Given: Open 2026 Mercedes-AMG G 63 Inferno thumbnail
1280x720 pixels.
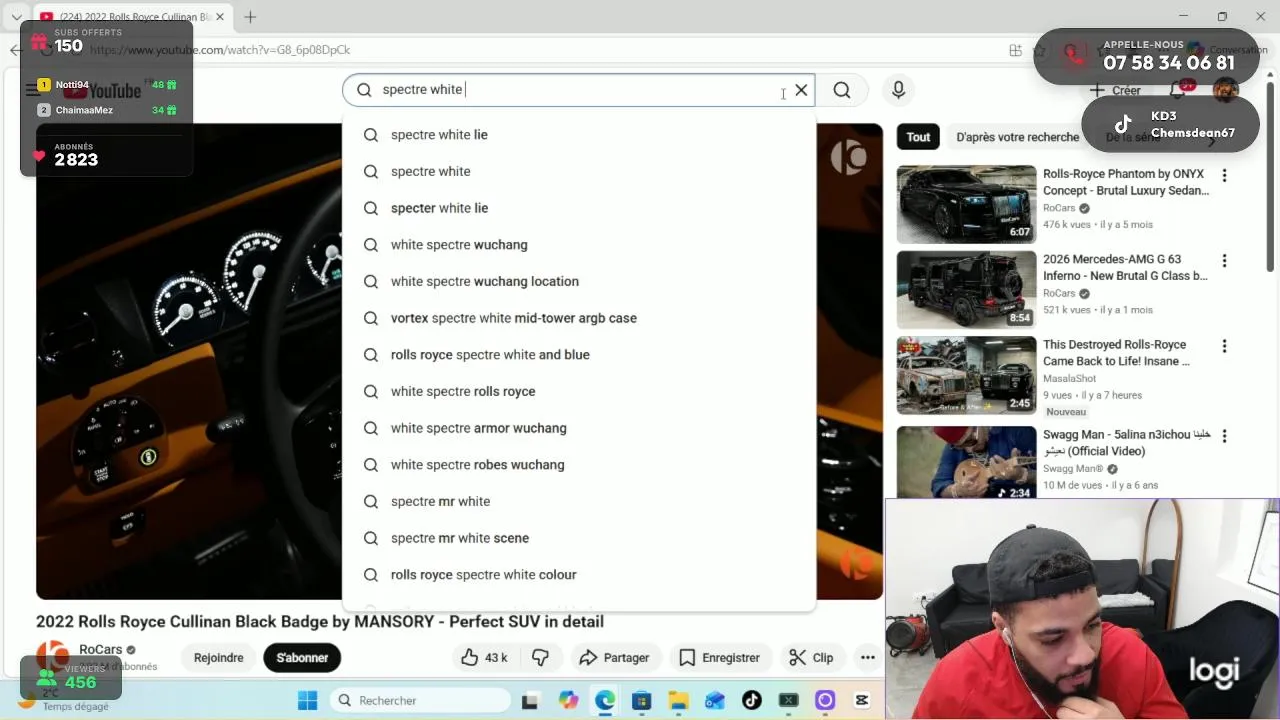Looking at the screenshot, I should click(x=966, y=289).
